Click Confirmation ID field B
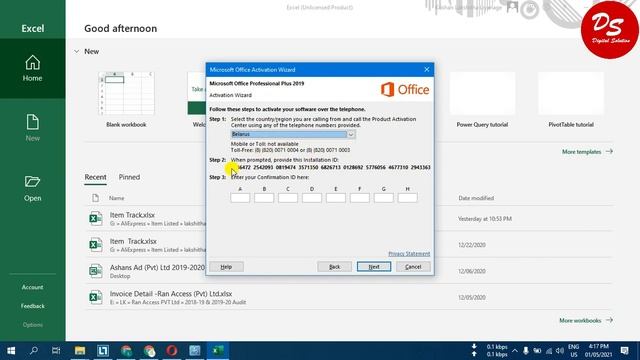640x360 pixels. pos(264,198)
